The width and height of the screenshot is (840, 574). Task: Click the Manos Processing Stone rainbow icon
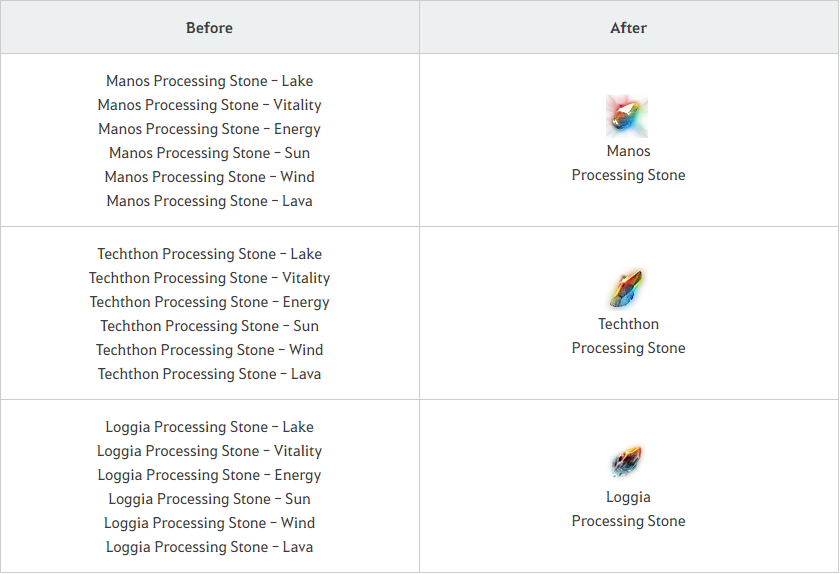[627, 116]
